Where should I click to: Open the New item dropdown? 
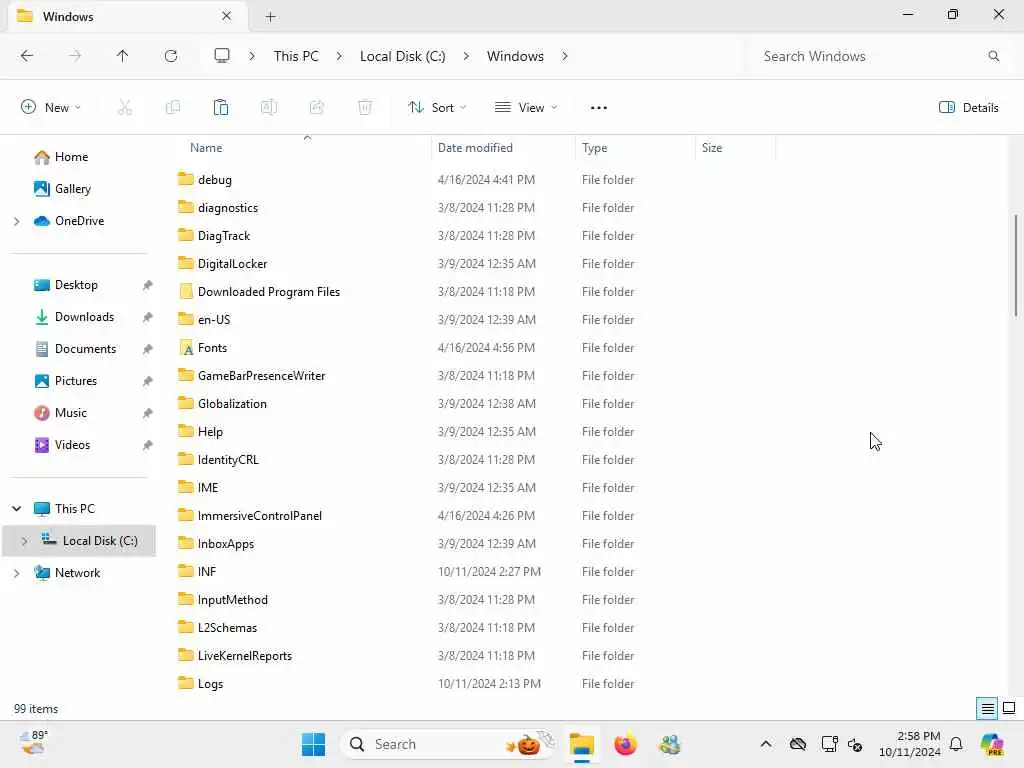[51, 108]
